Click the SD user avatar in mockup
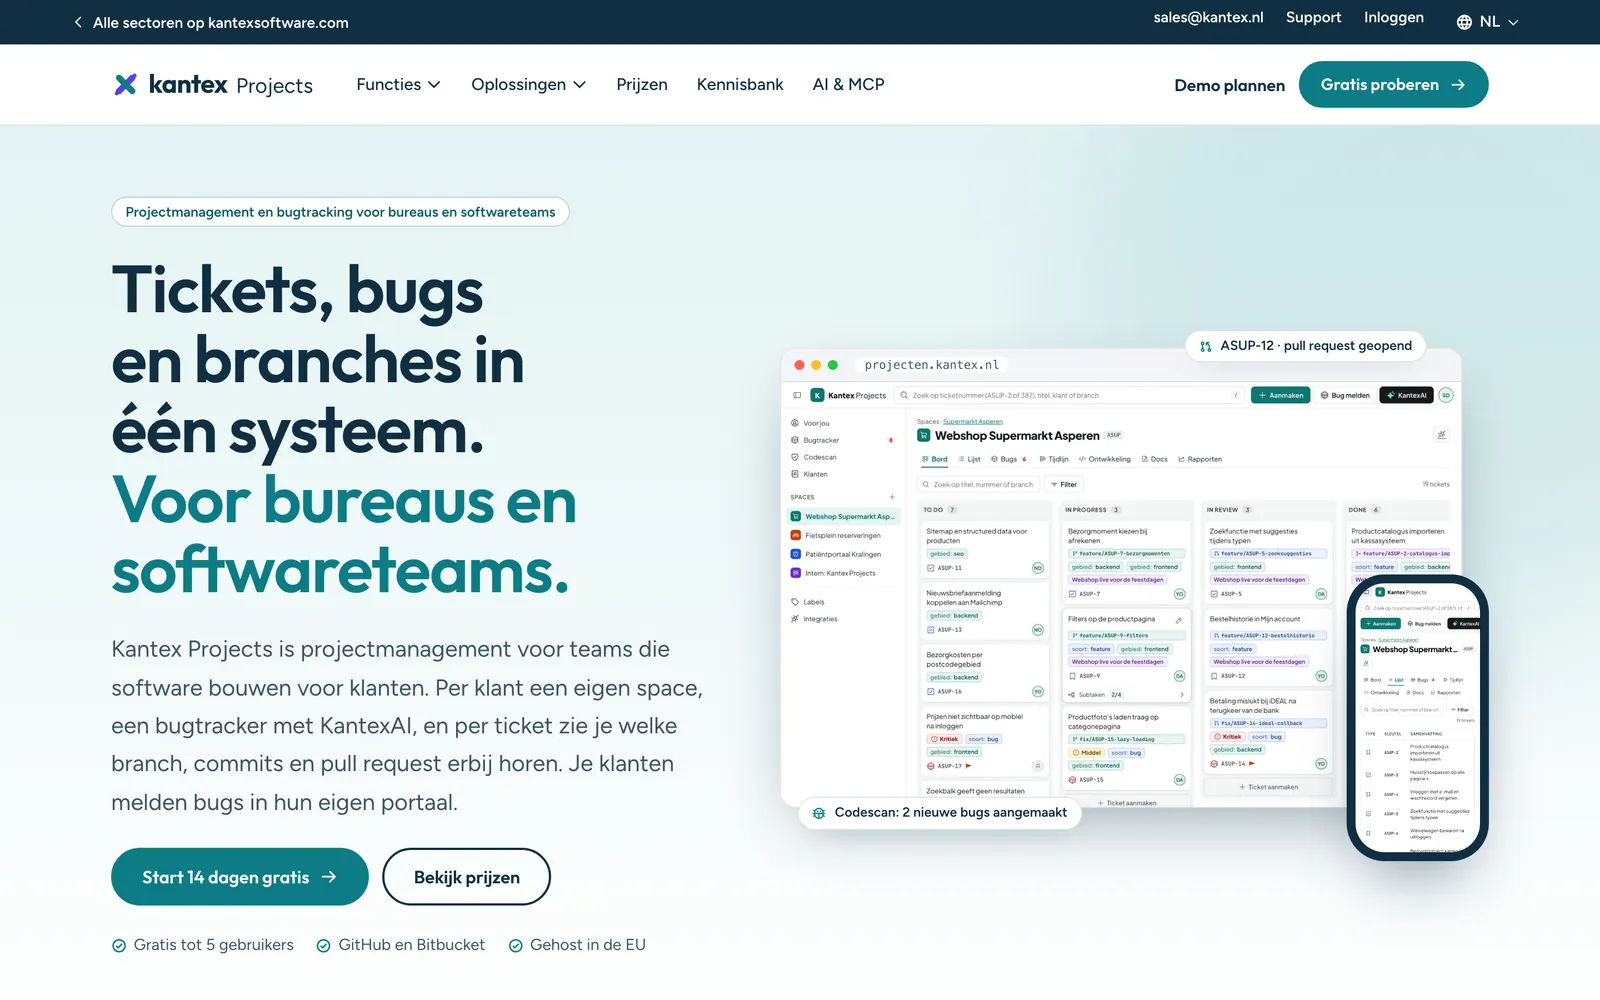1600x1000 pixels. tap(1445, 395)
